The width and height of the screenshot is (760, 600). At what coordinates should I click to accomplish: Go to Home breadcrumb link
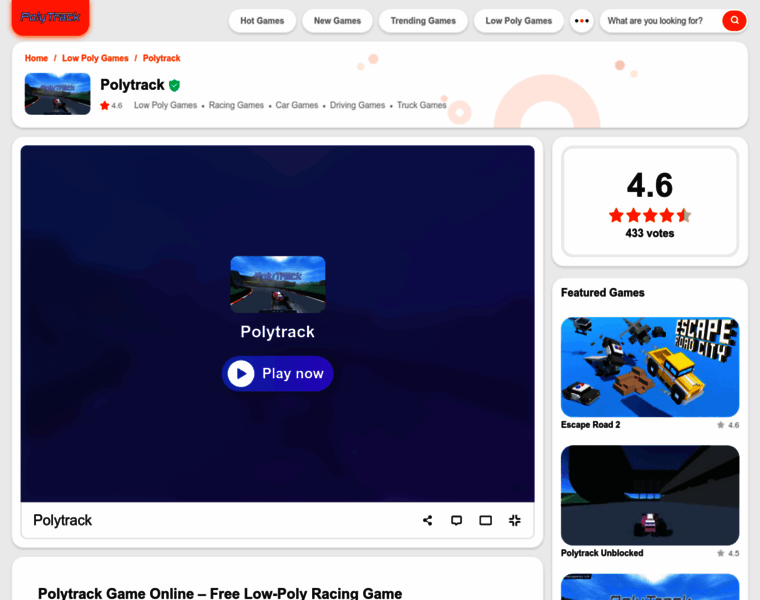tap(36, 58)
